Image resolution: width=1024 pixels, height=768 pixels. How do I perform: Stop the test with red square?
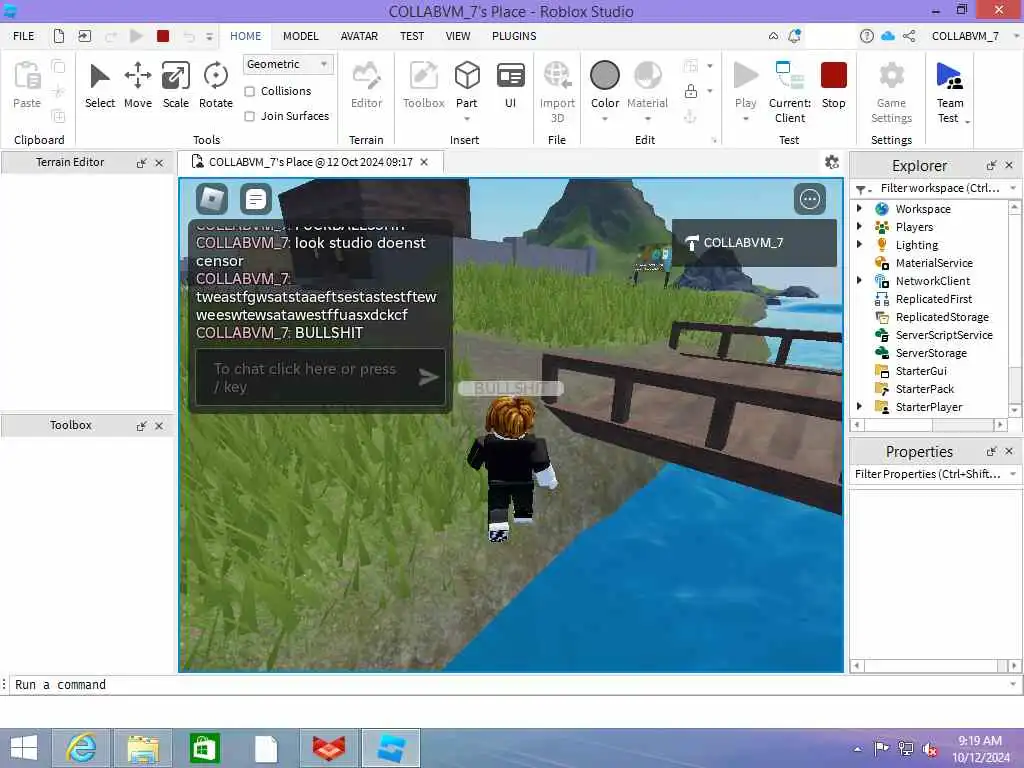(833, 76)
